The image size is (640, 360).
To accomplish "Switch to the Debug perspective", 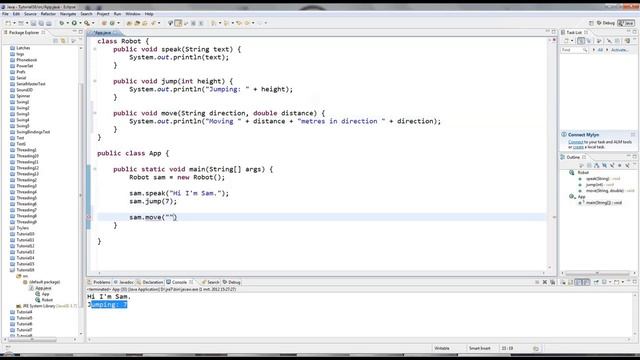I will click(606, 23).
